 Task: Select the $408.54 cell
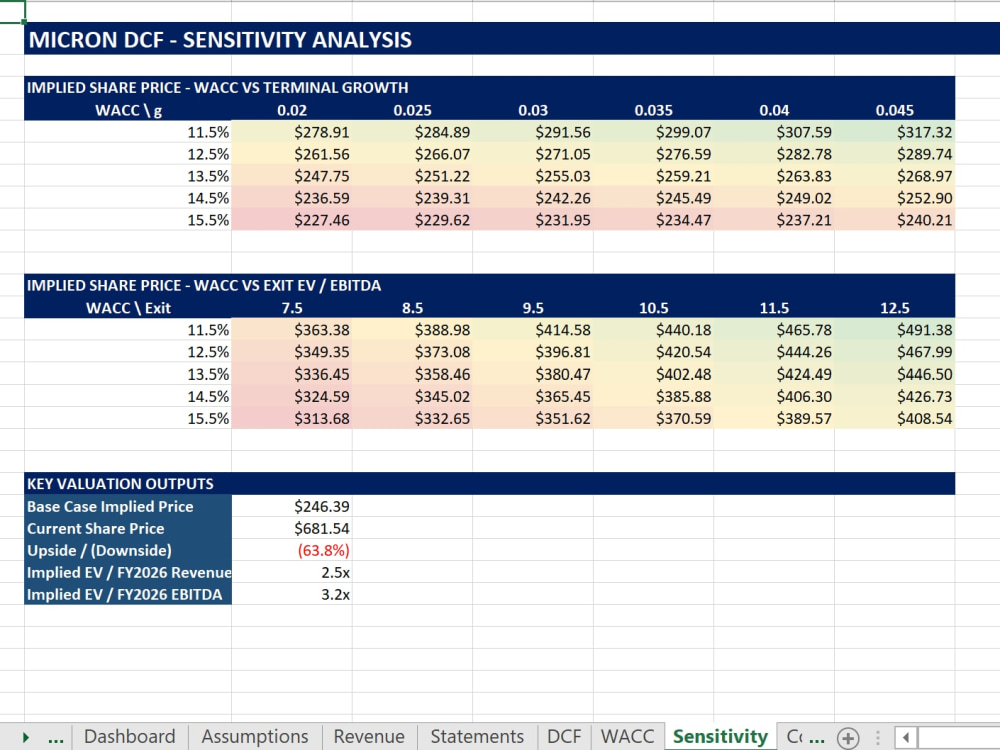click(x=895, y=418)
